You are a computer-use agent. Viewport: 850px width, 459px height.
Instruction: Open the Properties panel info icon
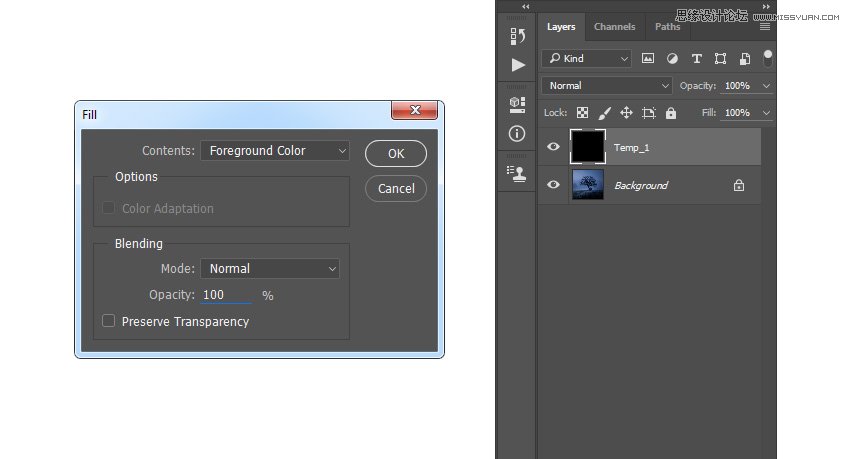coord(518,133)
